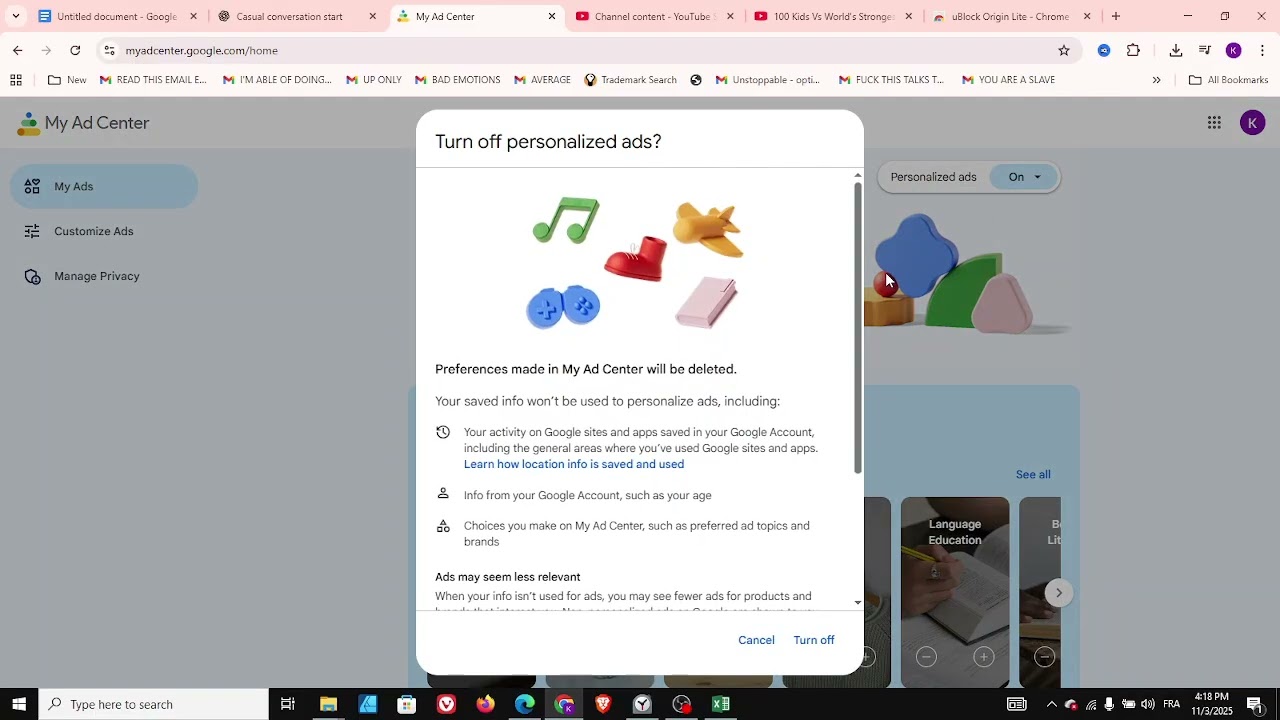Image resolution: width=1280 pixels, height=720 pixels.
Task: Select My Ads in sidebar
Action: (104, 186)
